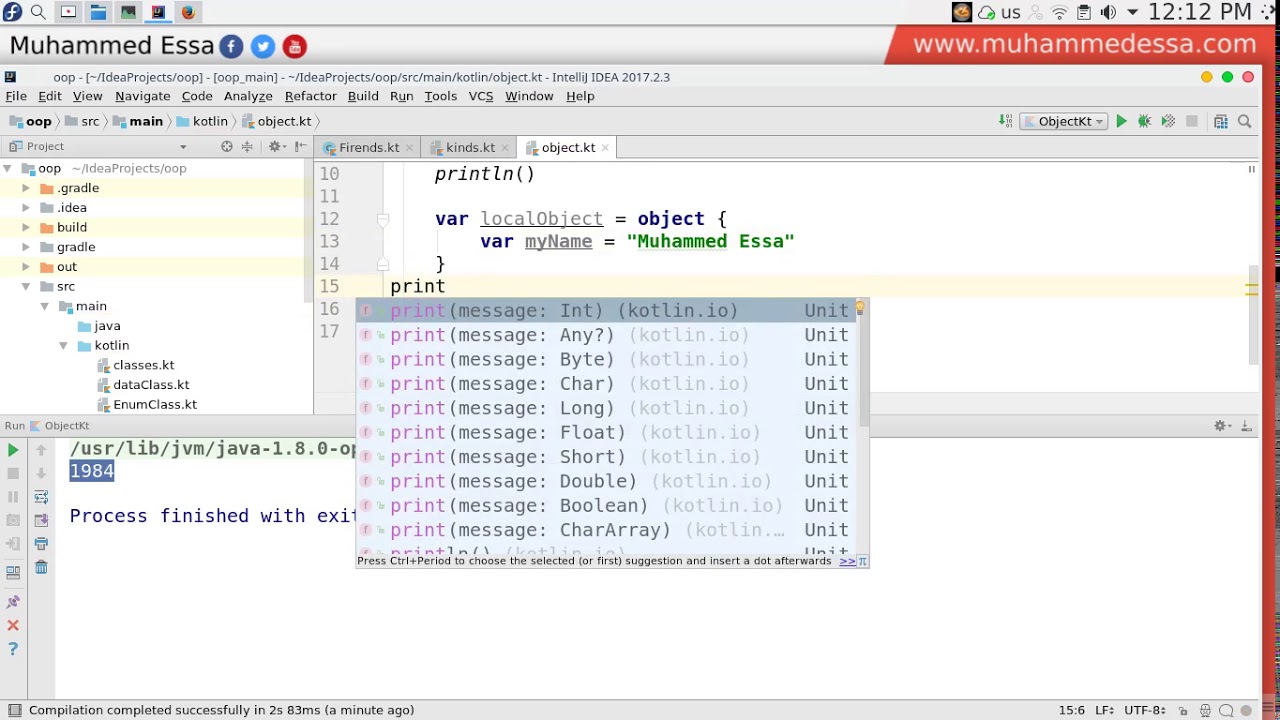Open the File menu
The width and height of the screenshot is (1280, 720).
tap(16, 96)
